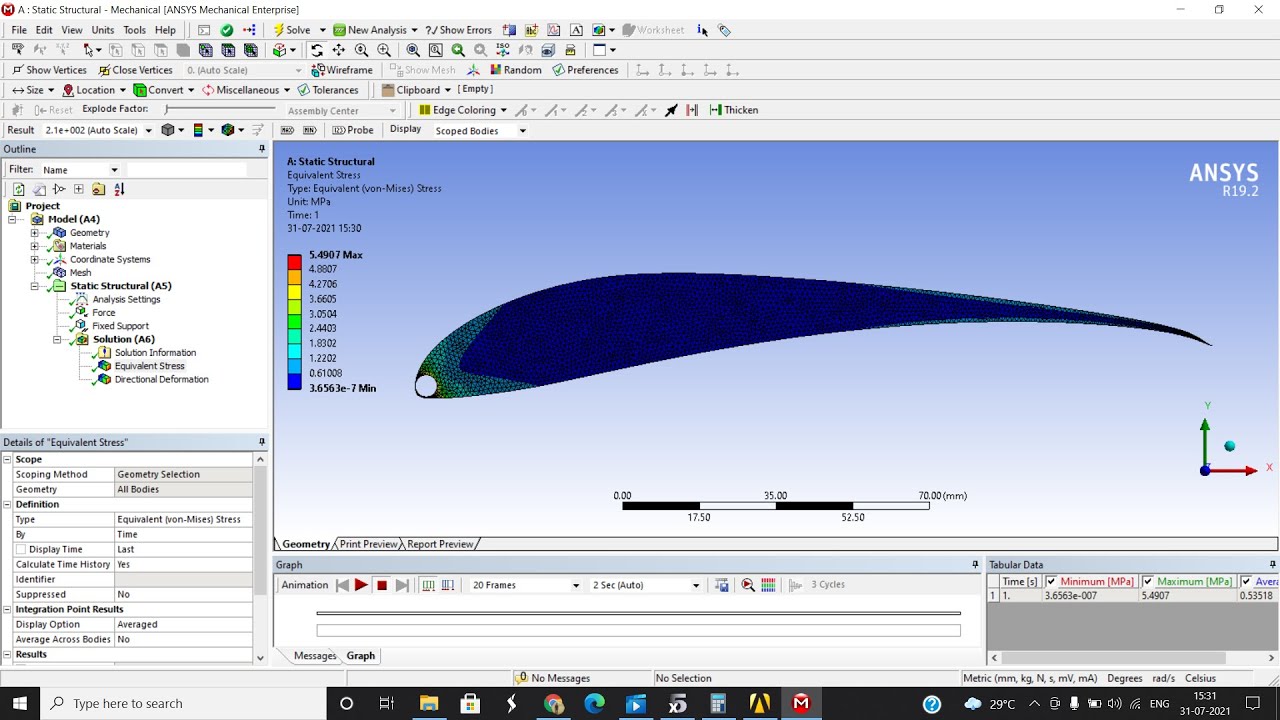Image resolution: width=1280 pixels, height=720 pixels.
Task: Click the Maximum probe label icon
Action: [288, 130]
